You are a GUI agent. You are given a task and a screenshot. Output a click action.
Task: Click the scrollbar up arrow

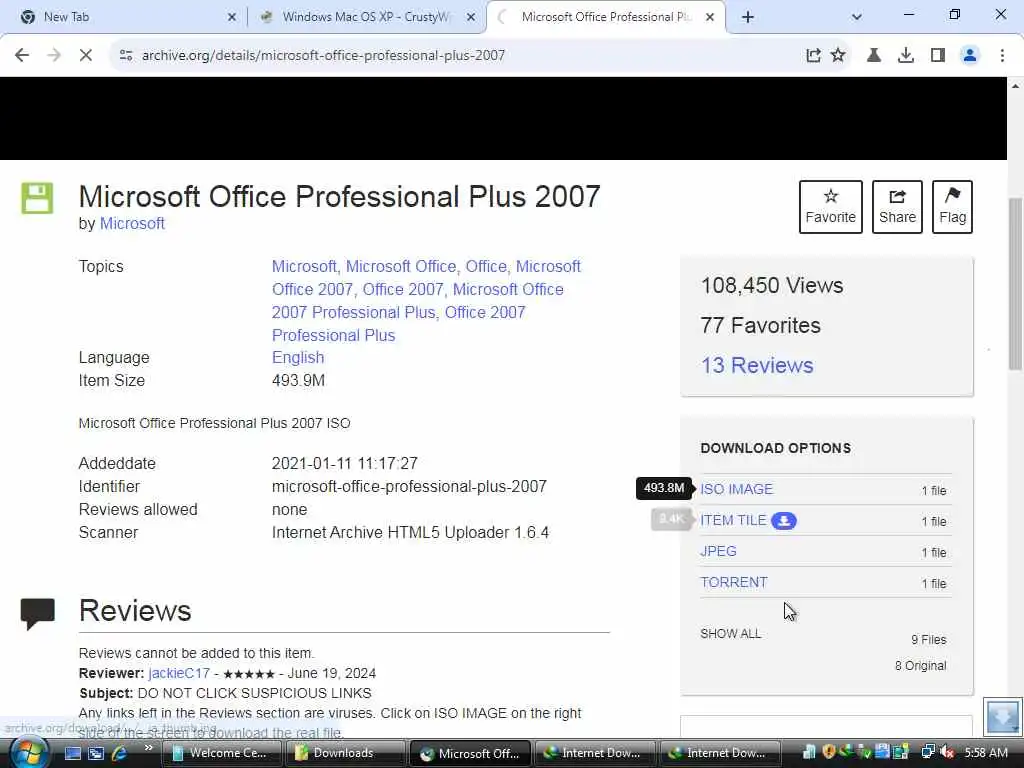1015,86
